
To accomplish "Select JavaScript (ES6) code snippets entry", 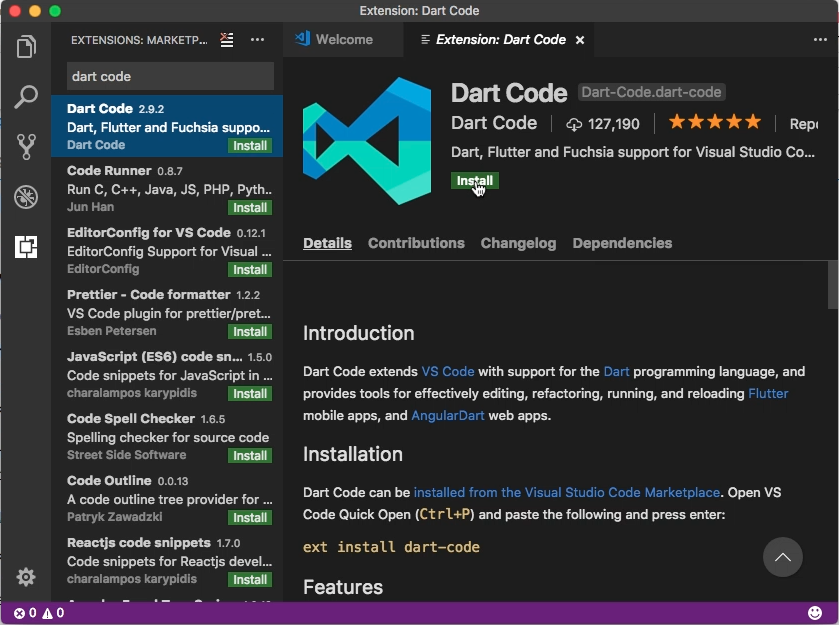I will pyautogui.click(x=167, y=375).
